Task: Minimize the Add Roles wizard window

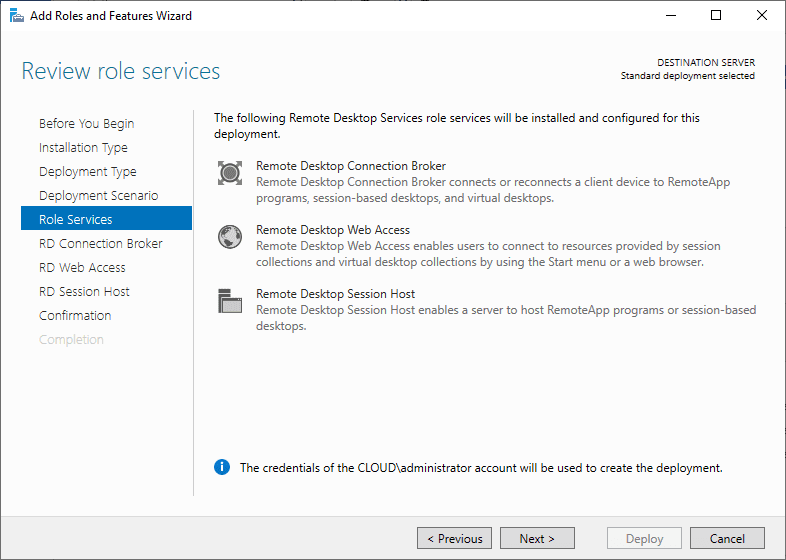Action: coord(670,16)
